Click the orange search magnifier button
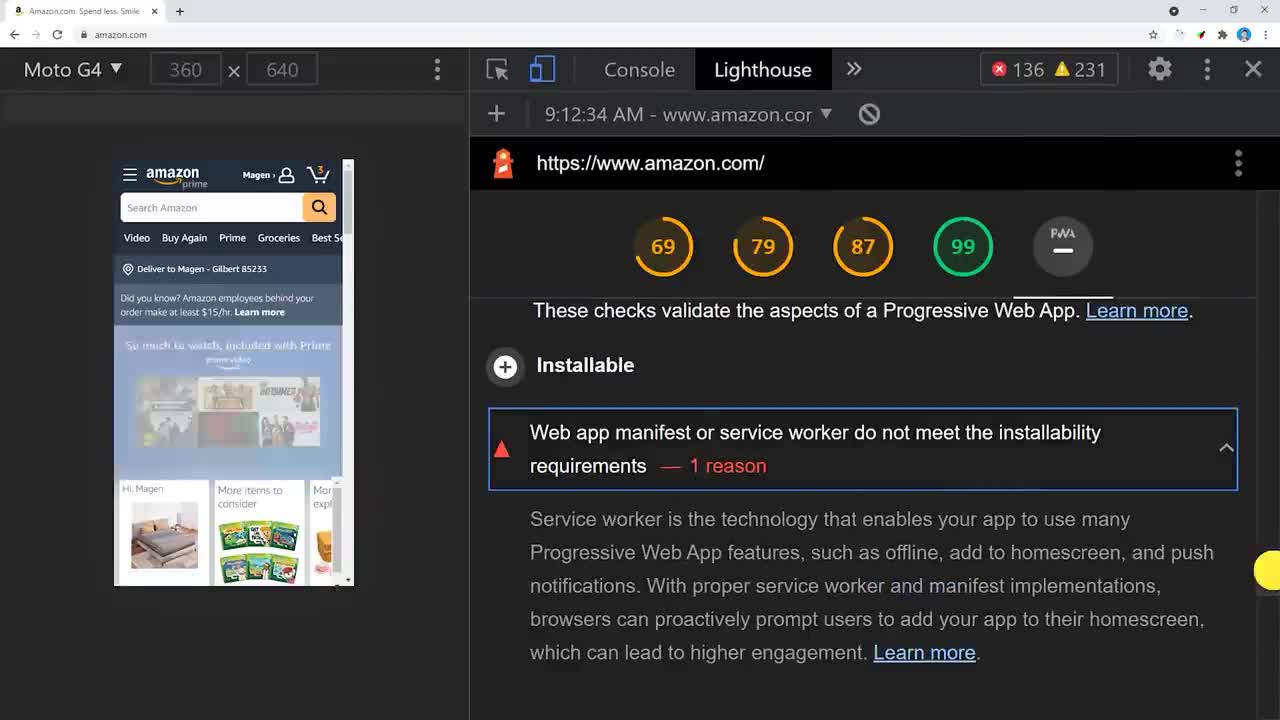1280x720 pixels. [319, 208]
